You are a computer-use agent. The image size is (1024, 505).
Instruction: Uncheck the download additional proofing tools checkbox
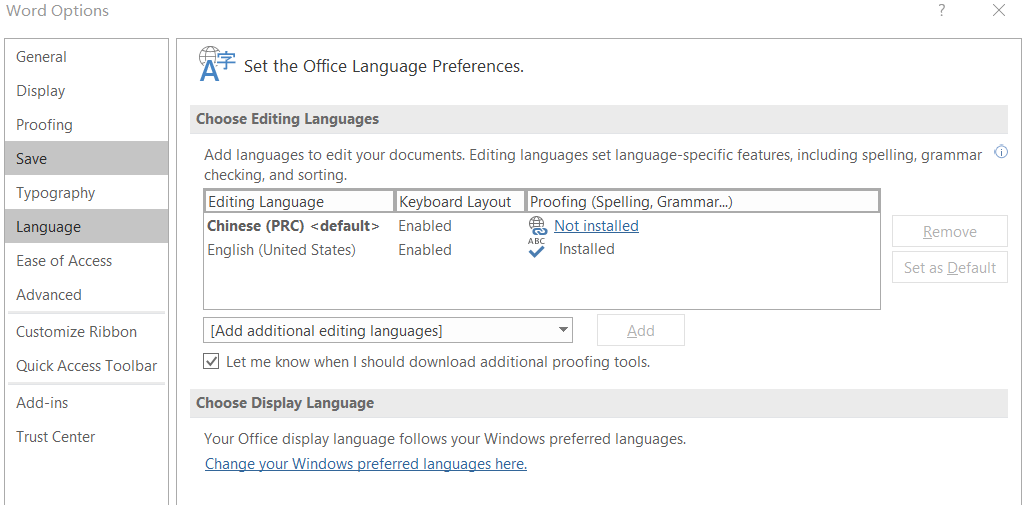[x=211, y=361]
